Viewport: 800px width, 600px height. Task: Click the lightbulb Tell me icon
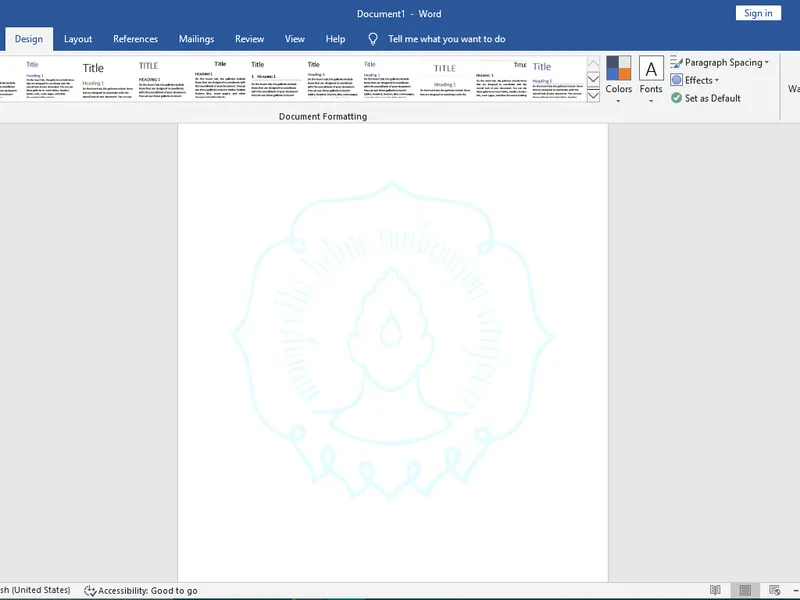tap(373, 39)
